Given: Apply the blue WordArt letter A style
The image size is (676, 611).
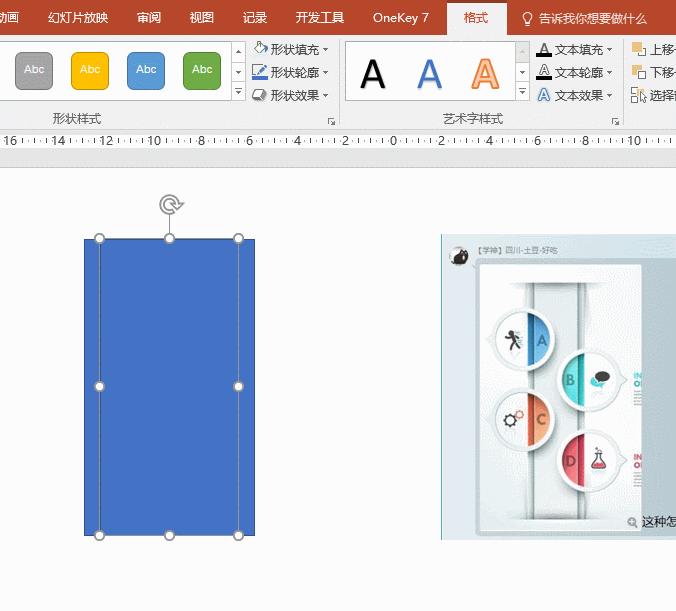Looking at the screenshot, I should point(429,73).
